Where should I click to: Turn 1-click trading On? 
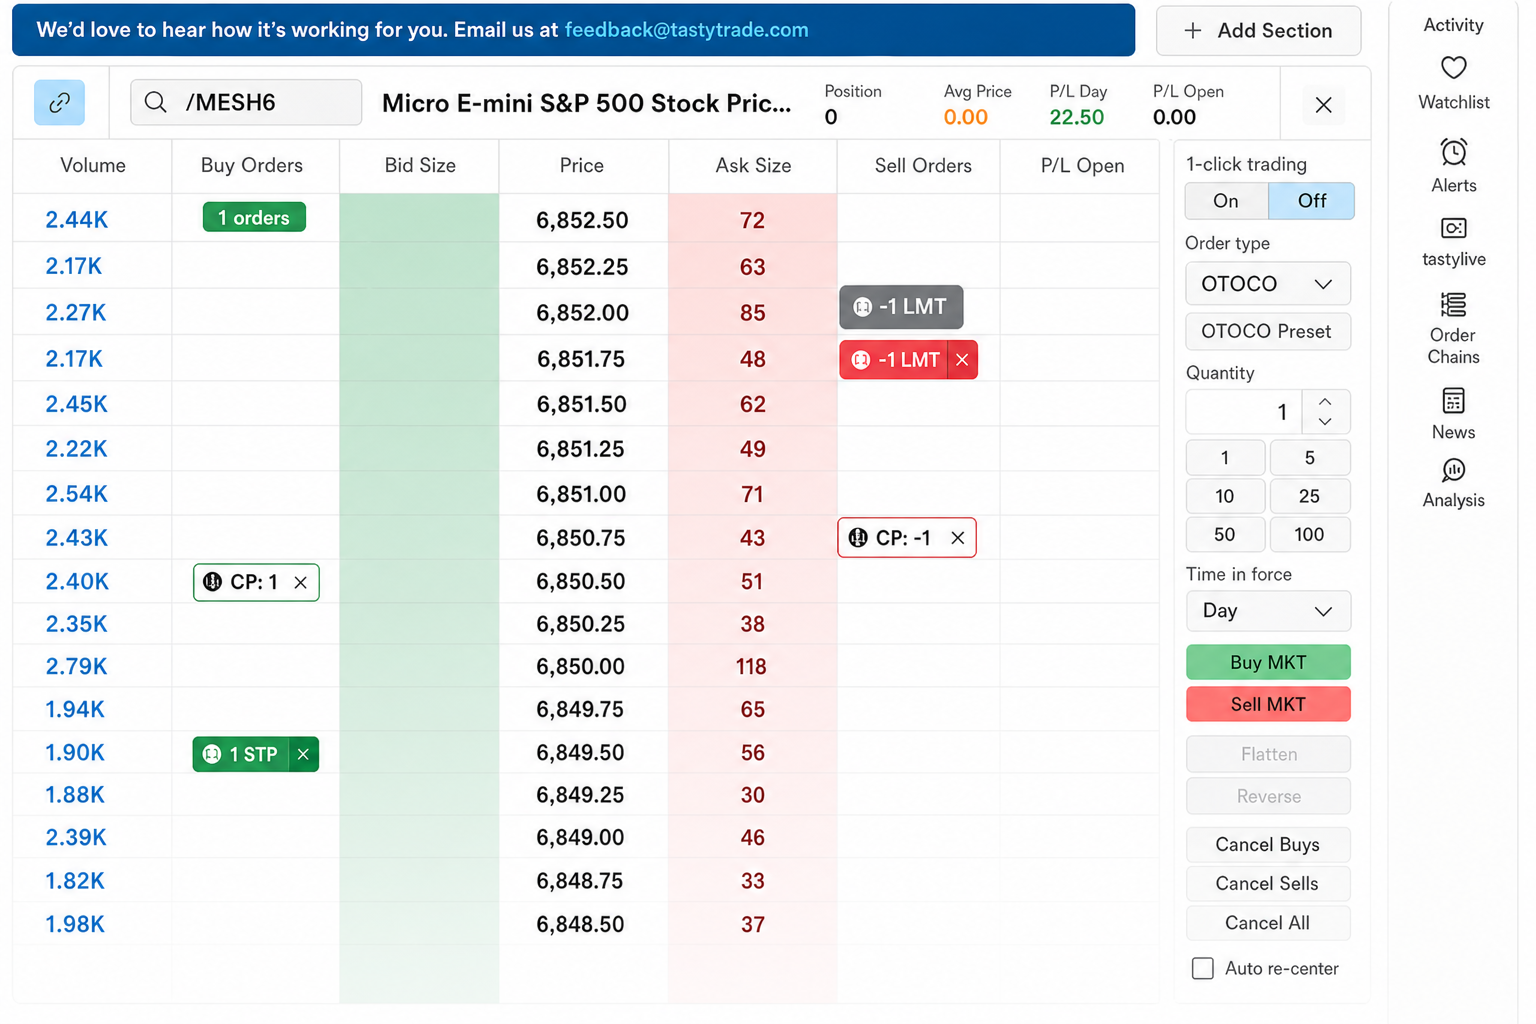click(1226, 201)
